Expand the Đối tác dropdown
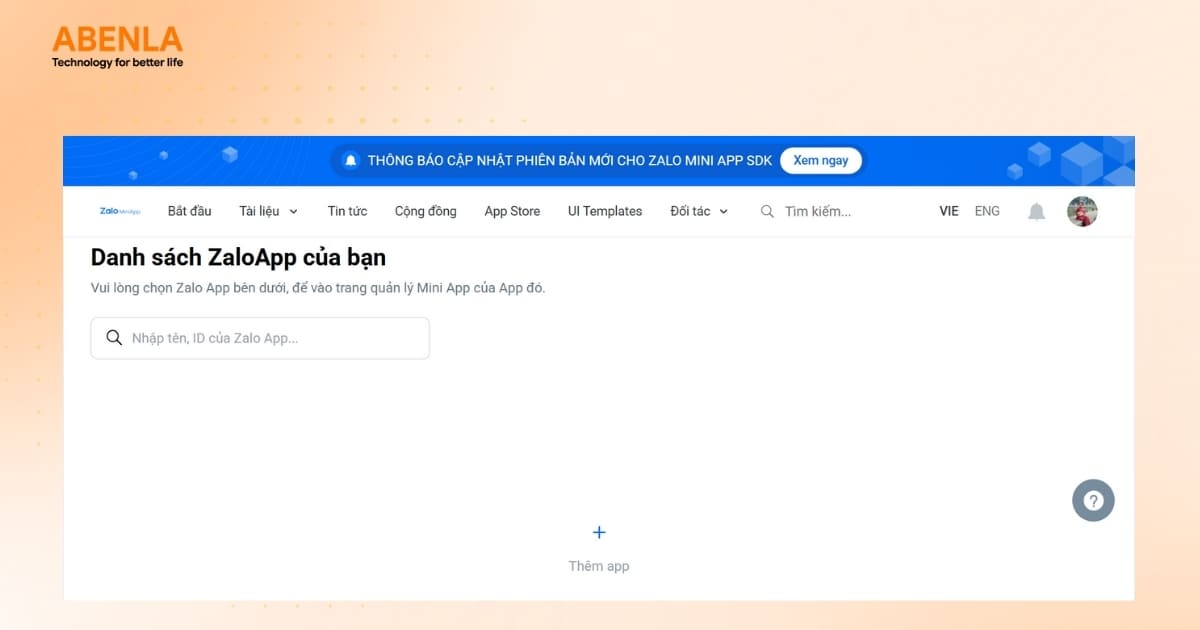The image size is (1200, 630). pyautogui.click(x=699, y=211)
